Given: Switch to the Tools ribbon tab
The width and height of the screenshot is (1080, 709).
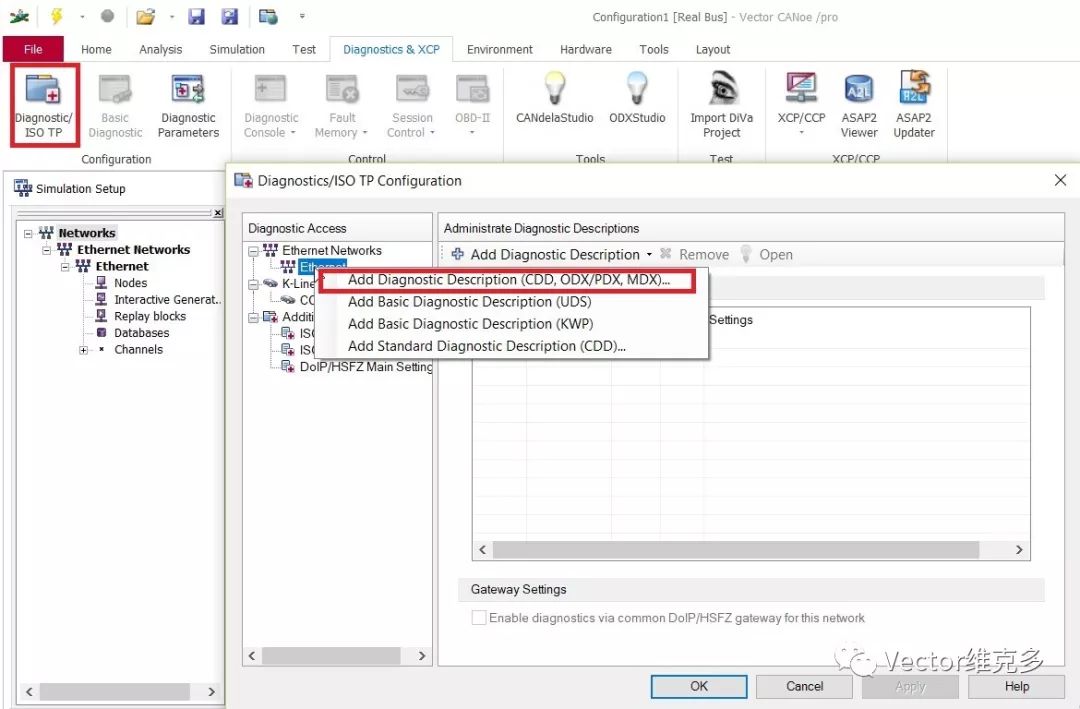Looking at the screenshot, I should 654,50.
